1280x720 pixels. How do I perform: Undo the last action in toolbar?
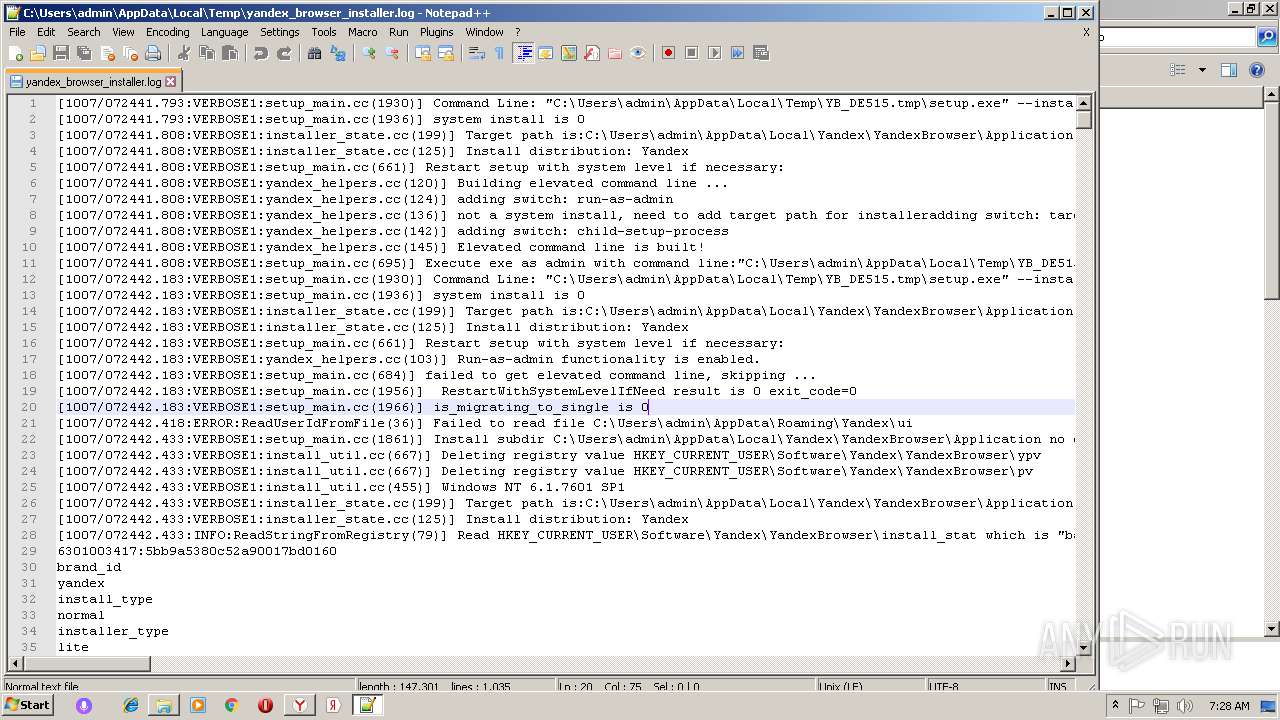260,53
